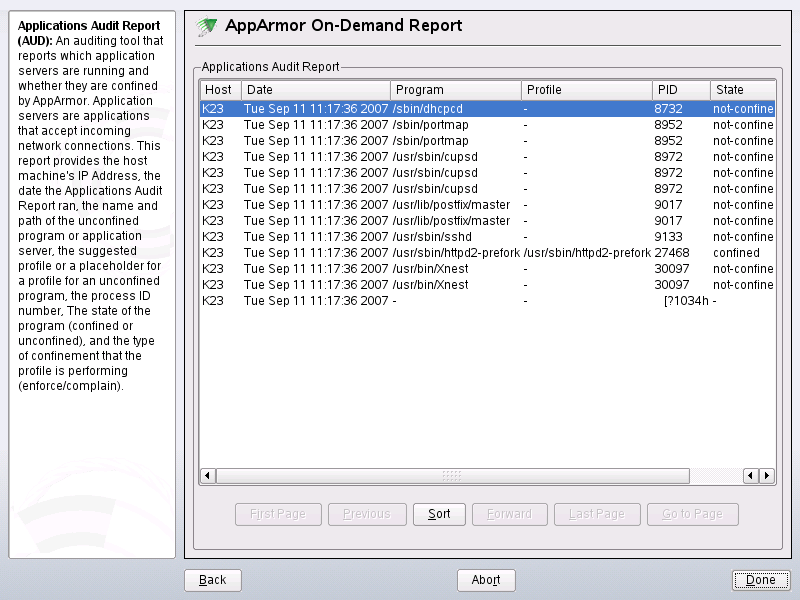Click the Host column header

(x=219, y=89)
